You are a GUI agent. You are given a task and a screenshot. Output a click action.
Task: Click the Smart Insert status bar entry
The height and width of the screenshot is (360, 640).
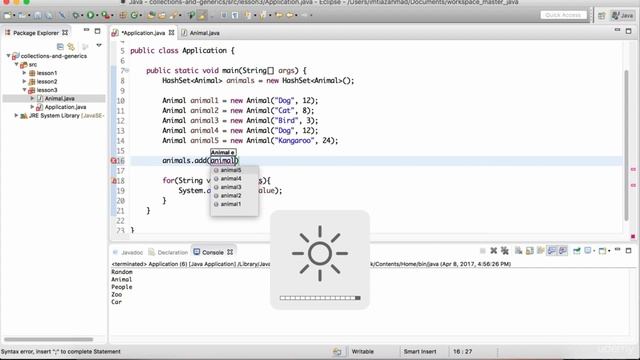pyautogui.click(x=420, y=351)
